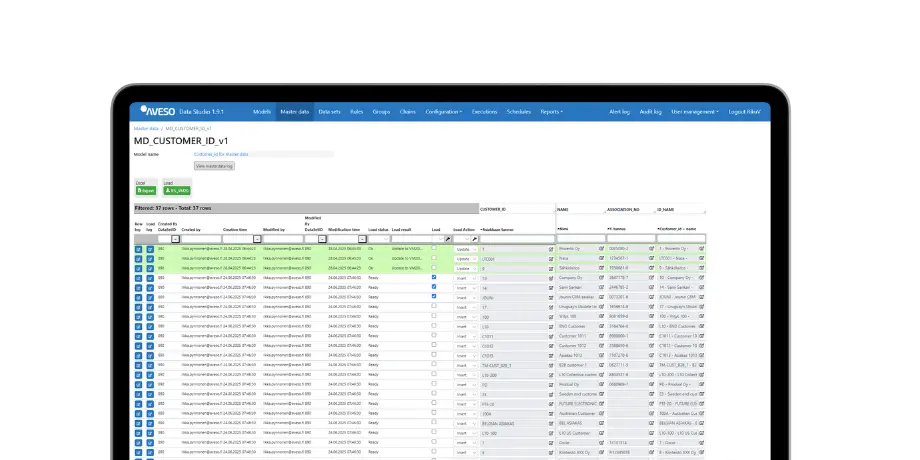Image resolution: width=920 pixels, height=460 pixels.
Task: Check Load checkbox for customer L10
Action: coord(434,326)
